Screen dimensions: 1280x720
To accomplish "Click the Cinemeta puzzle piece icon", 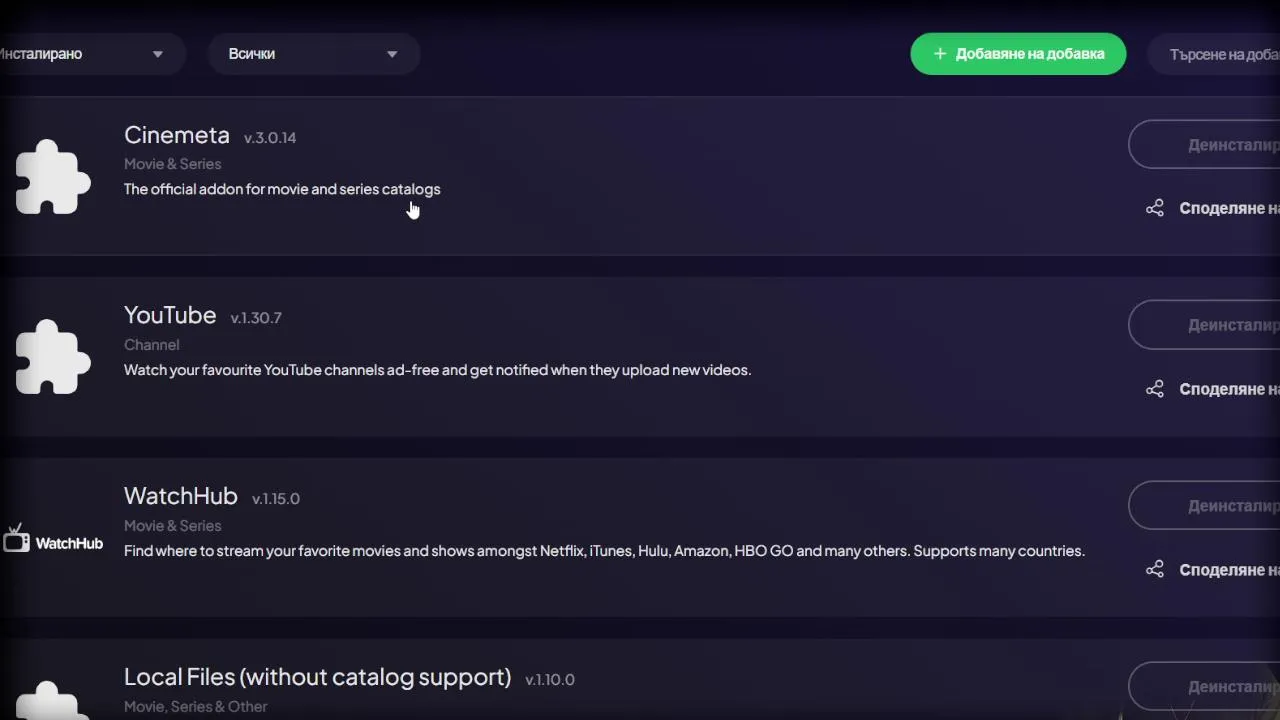I will pos(53,177).
